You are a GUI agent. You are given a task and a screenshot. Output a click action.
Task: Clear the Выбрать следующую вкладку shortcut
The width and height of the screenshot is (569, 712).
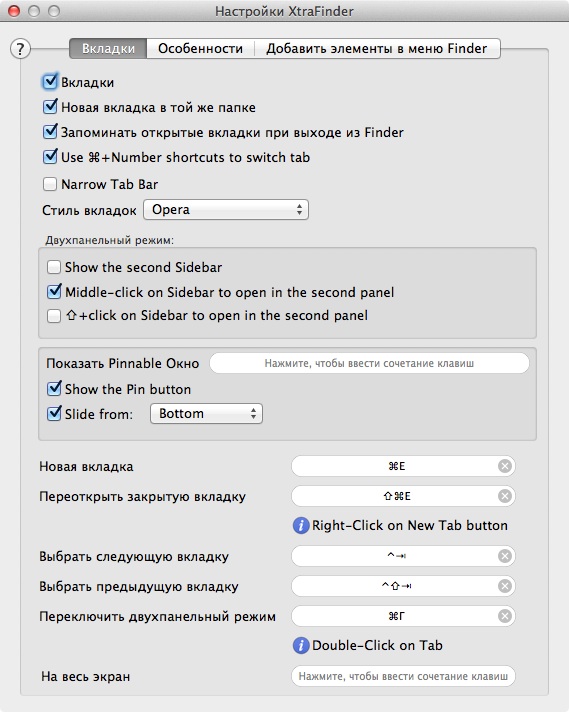pyautogui.click(x=505, y=556)
